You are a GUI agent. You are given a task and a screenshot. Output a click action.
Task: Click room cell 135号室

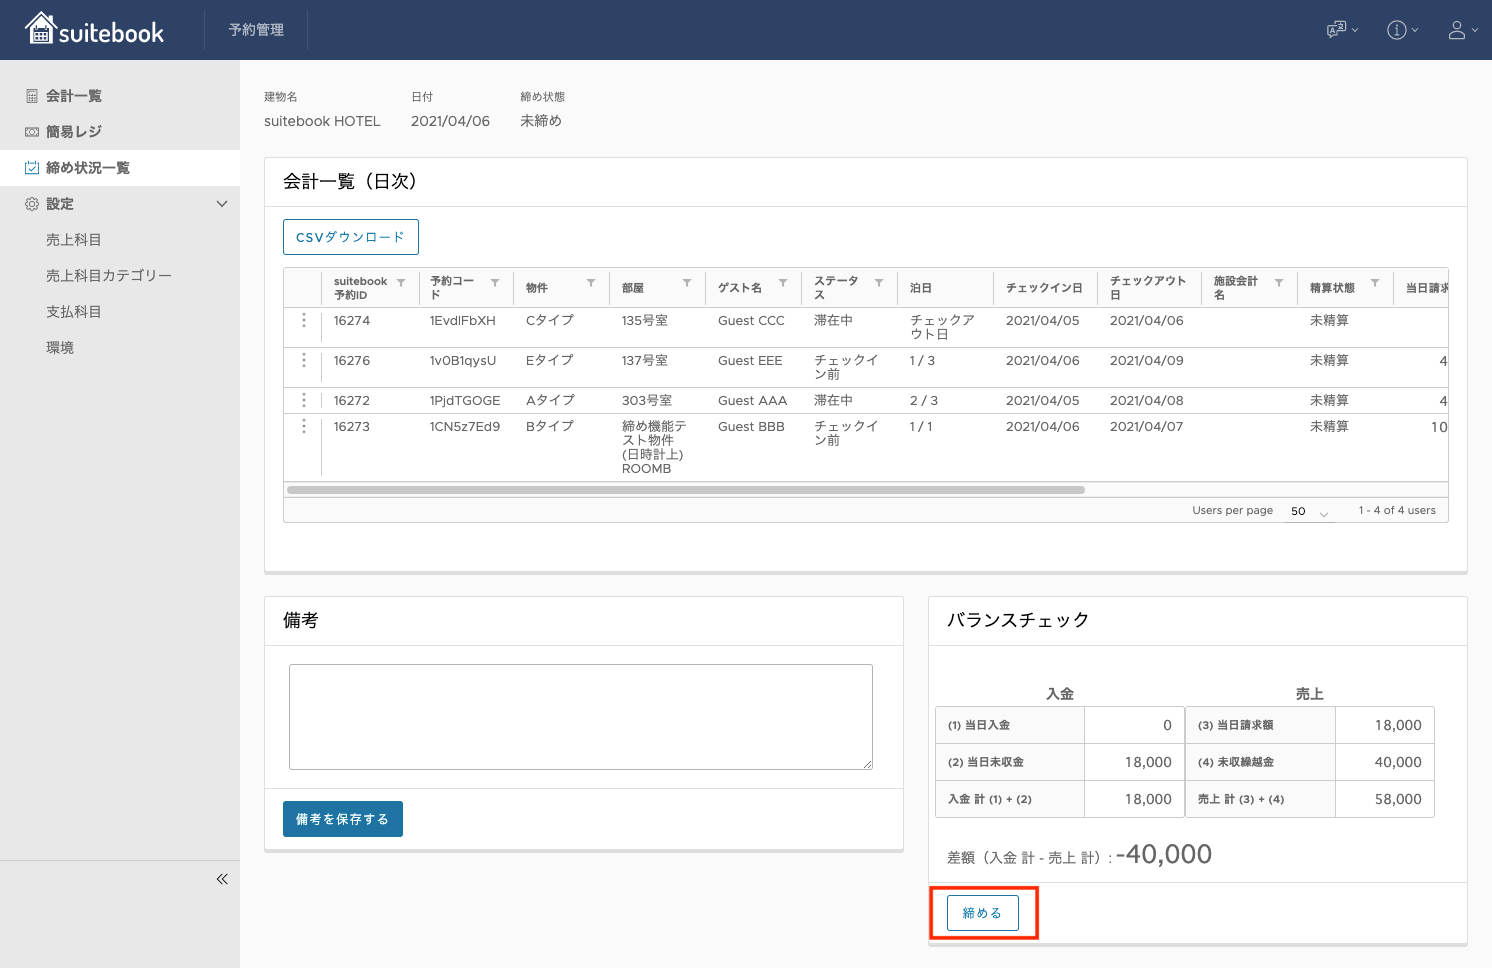coord(645,320)
